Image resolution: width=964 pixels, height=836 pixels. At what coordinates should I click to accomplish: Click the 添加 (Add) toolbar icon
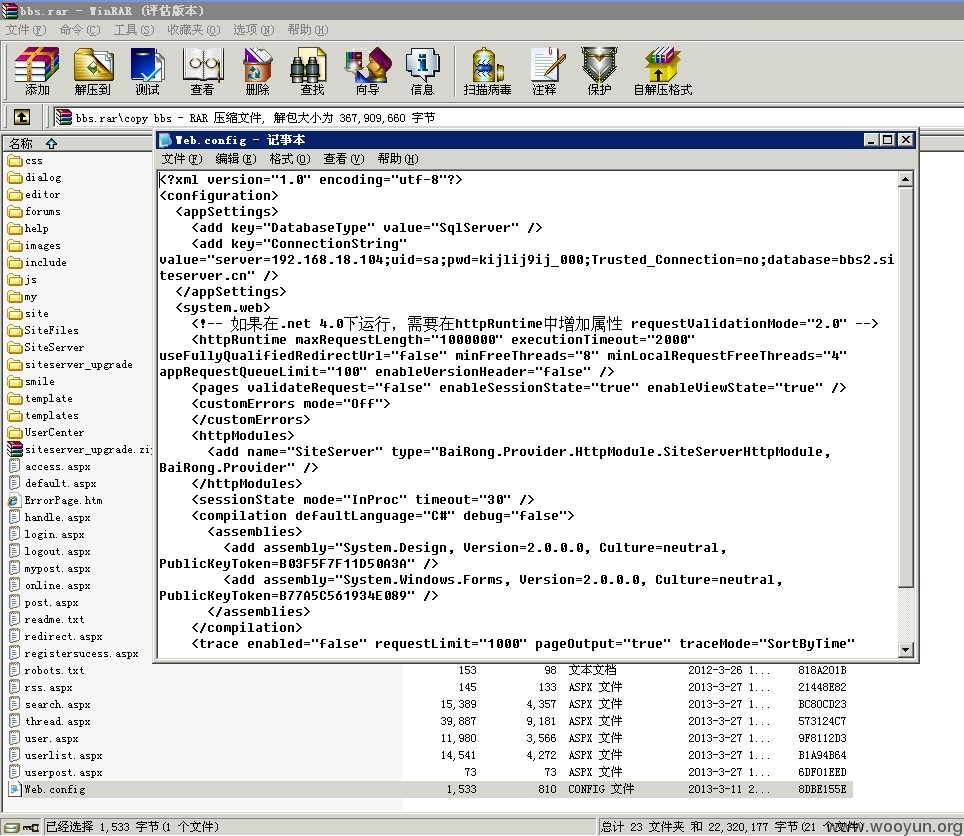tap(37, 71)
